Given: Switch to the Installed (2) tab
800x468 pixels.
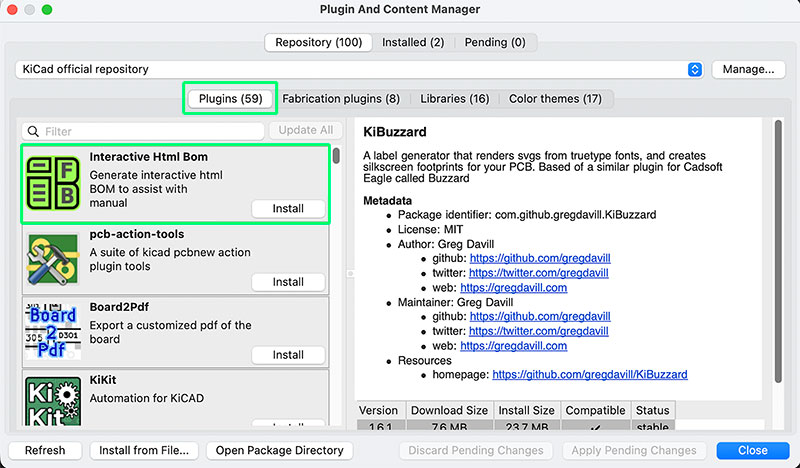Looking at the screenshot, I should pos(413,42).
